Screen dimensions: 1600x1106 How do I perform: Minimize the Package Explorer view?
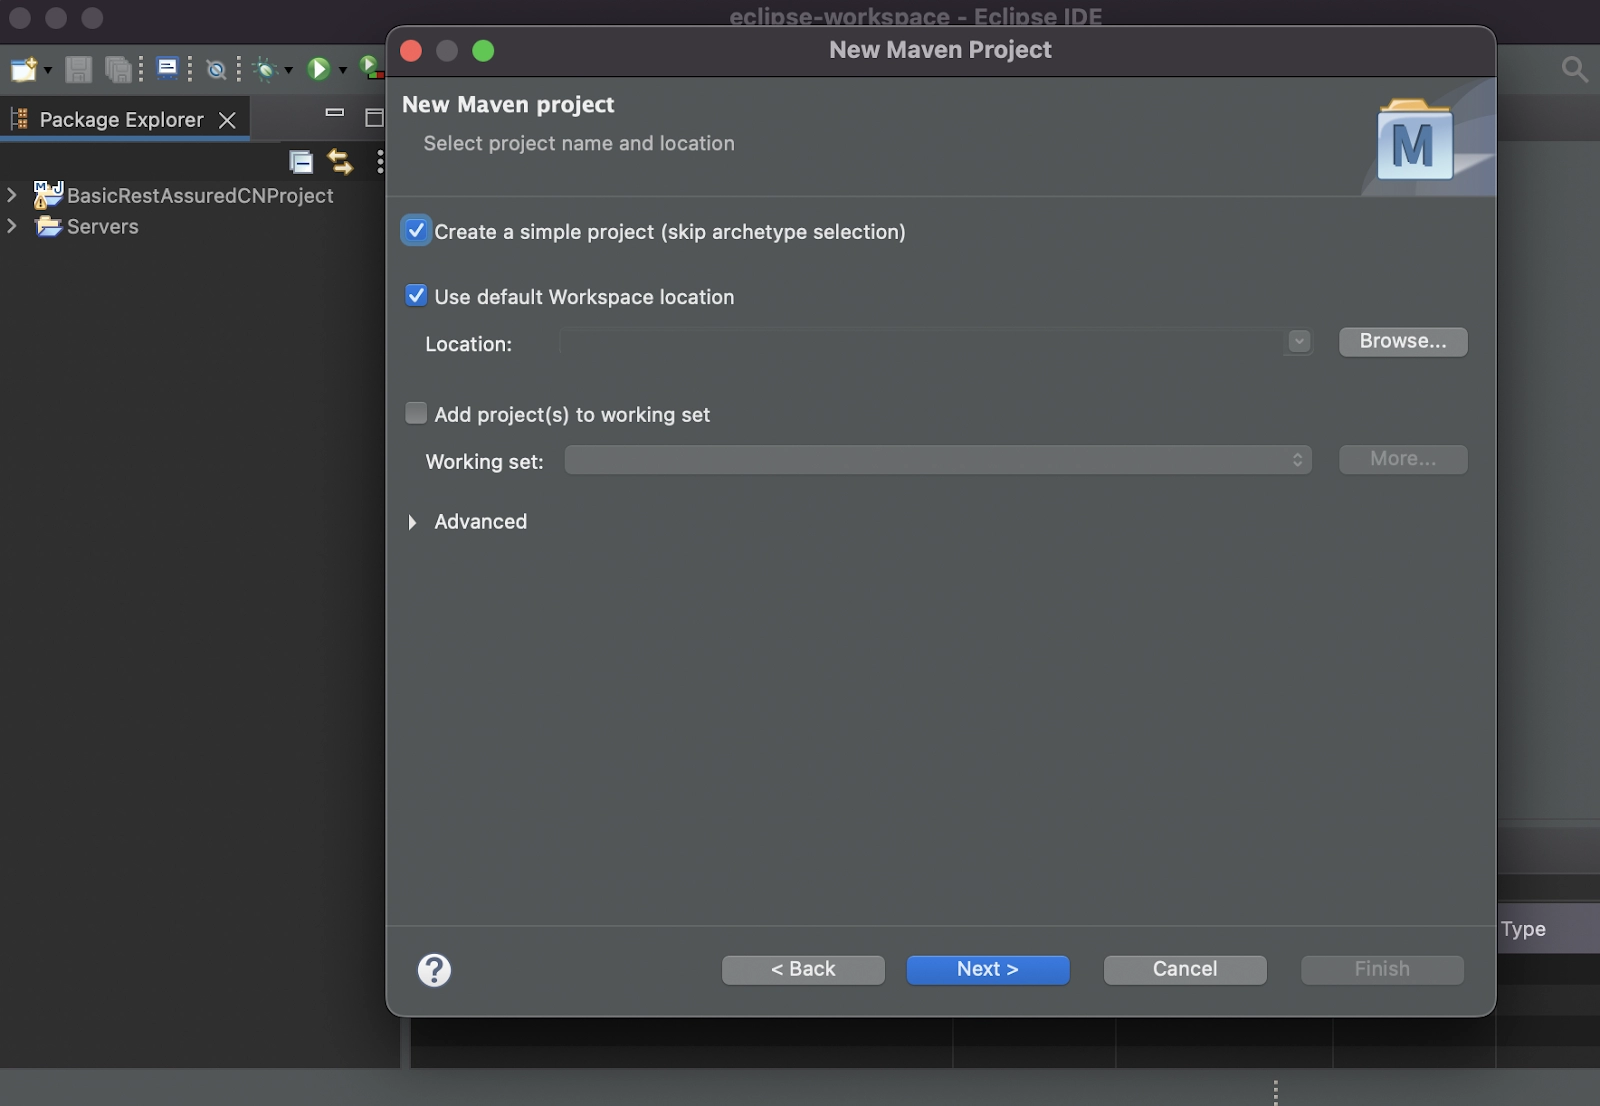click(335, 113)
